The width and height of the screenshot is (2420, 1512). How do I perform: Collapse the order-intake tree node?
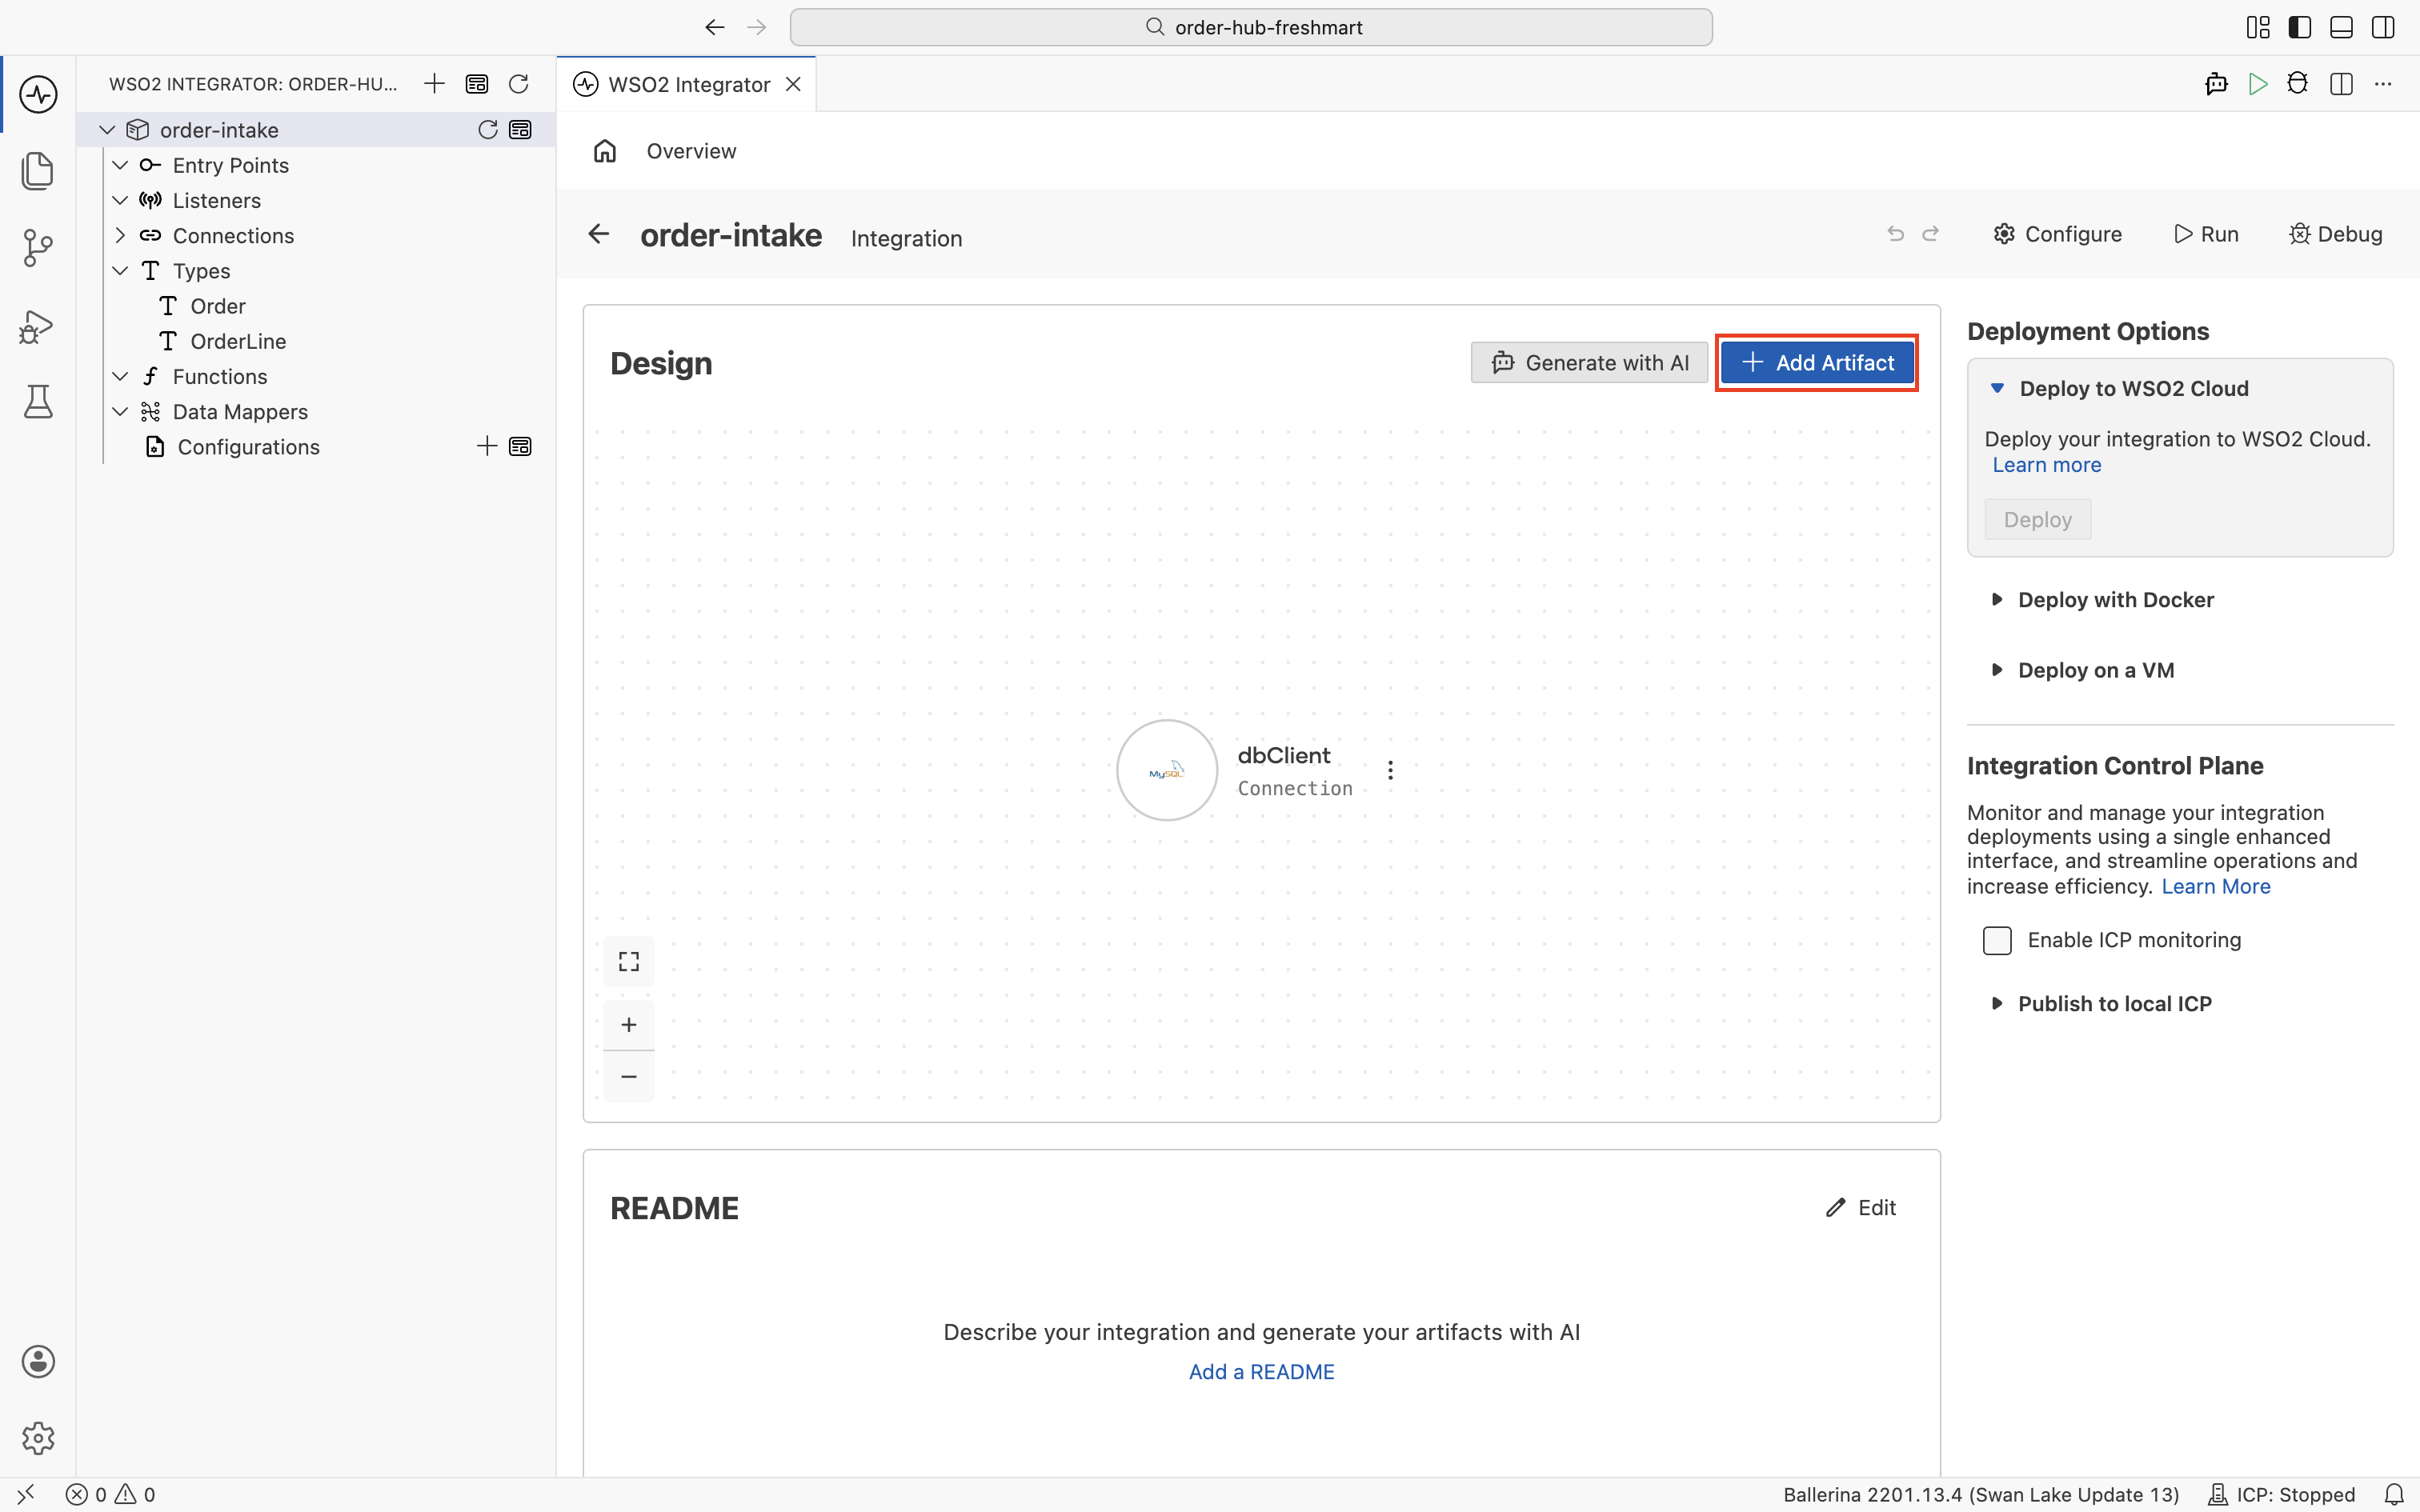[x=107, y=130]
